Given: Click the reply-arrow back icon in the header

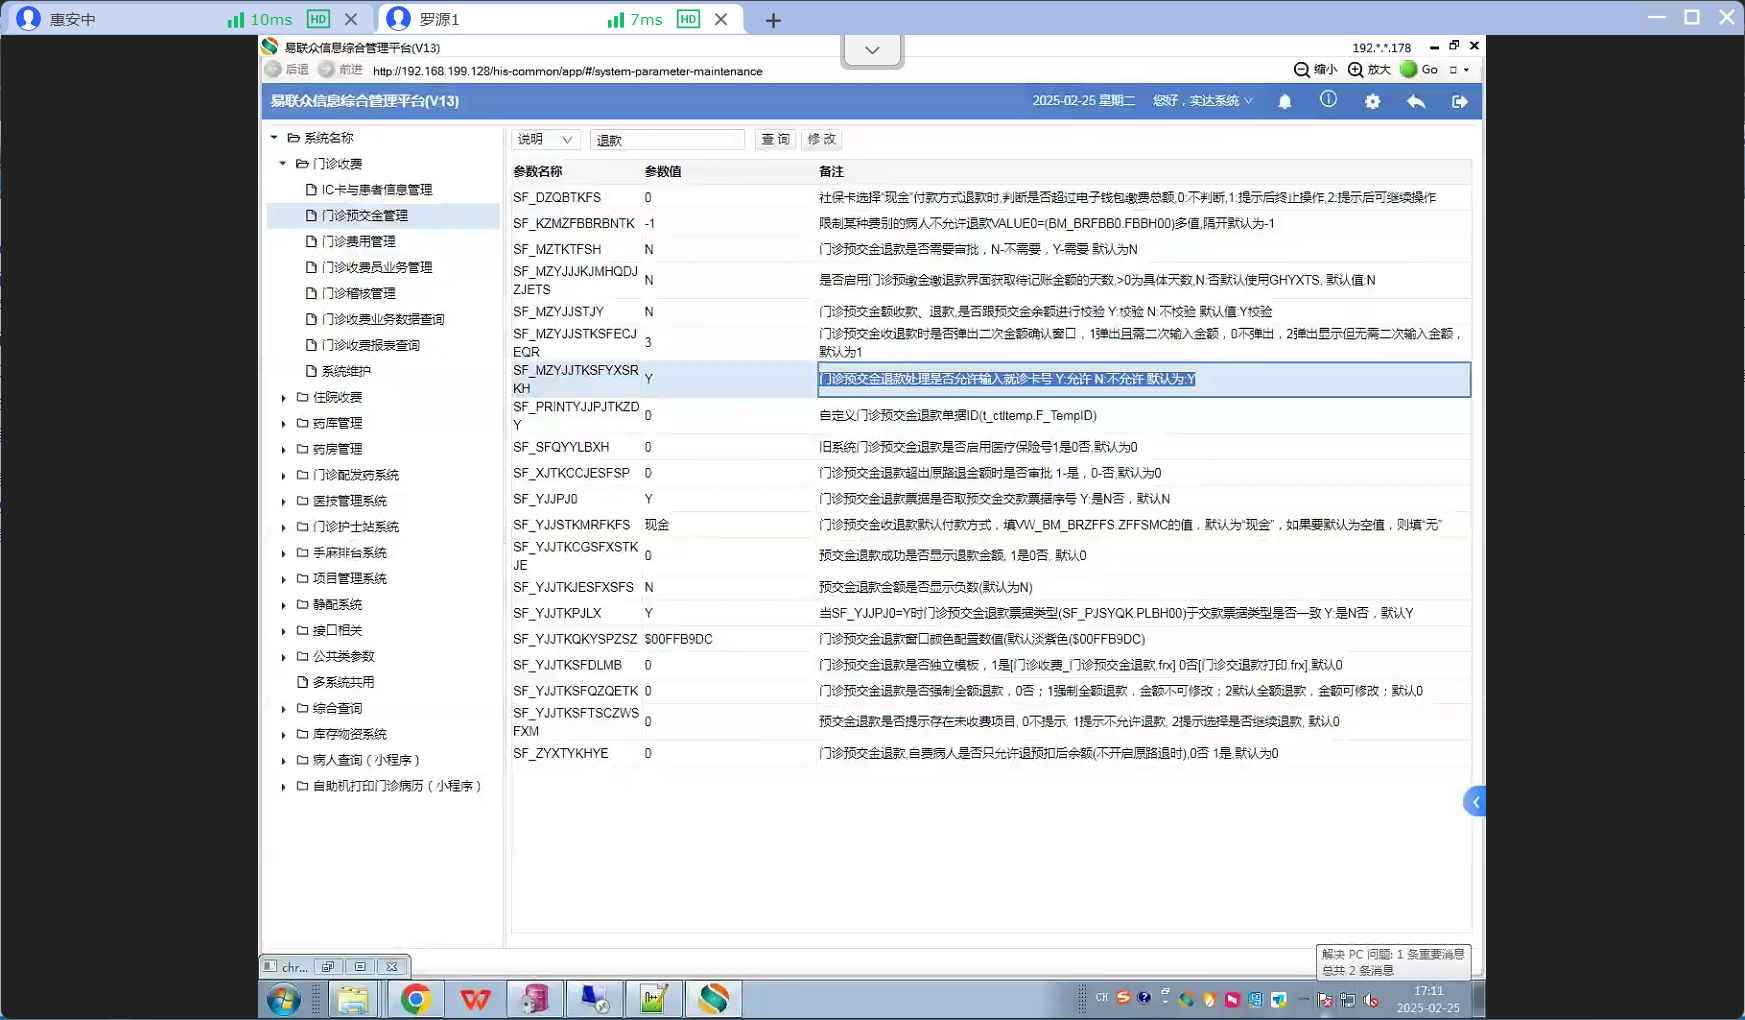Looking at the screenshot, I should (x=1416, y=101).
